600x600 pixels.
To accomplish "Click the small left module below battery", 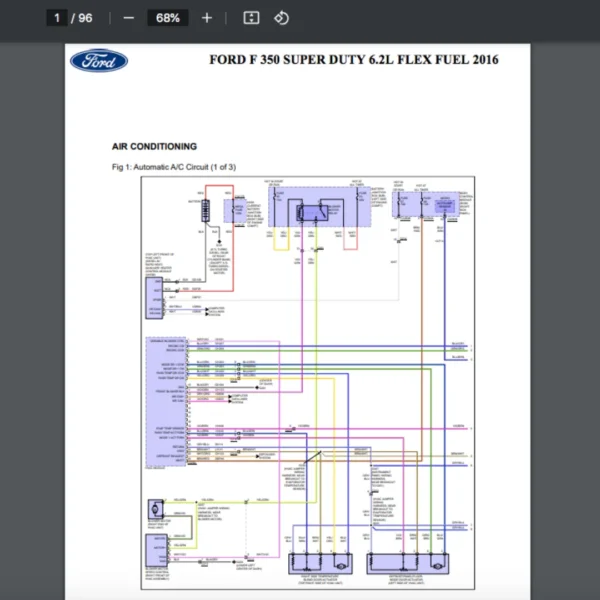I will pyautogui.click(x=155, y=297).
